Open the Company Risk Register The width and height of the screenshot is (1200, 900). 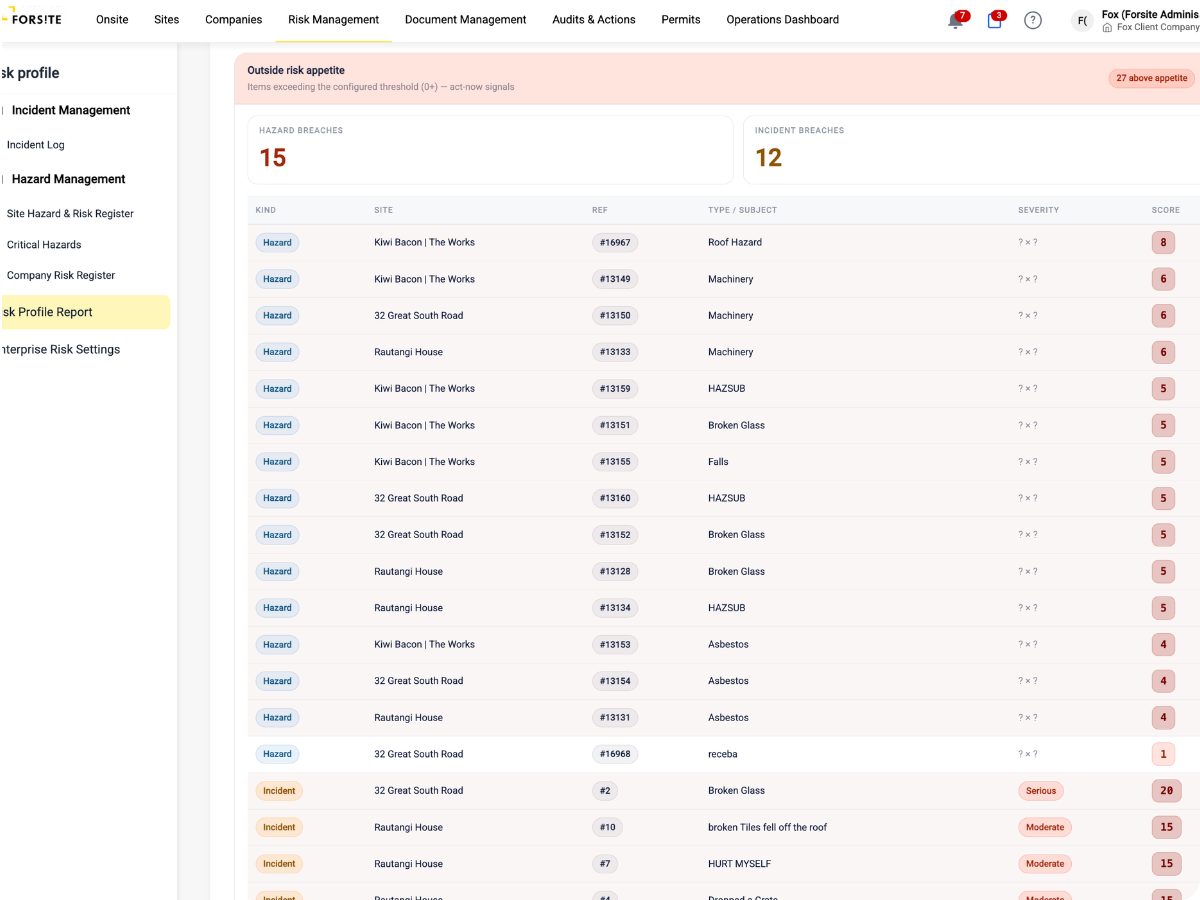[61, 276]
